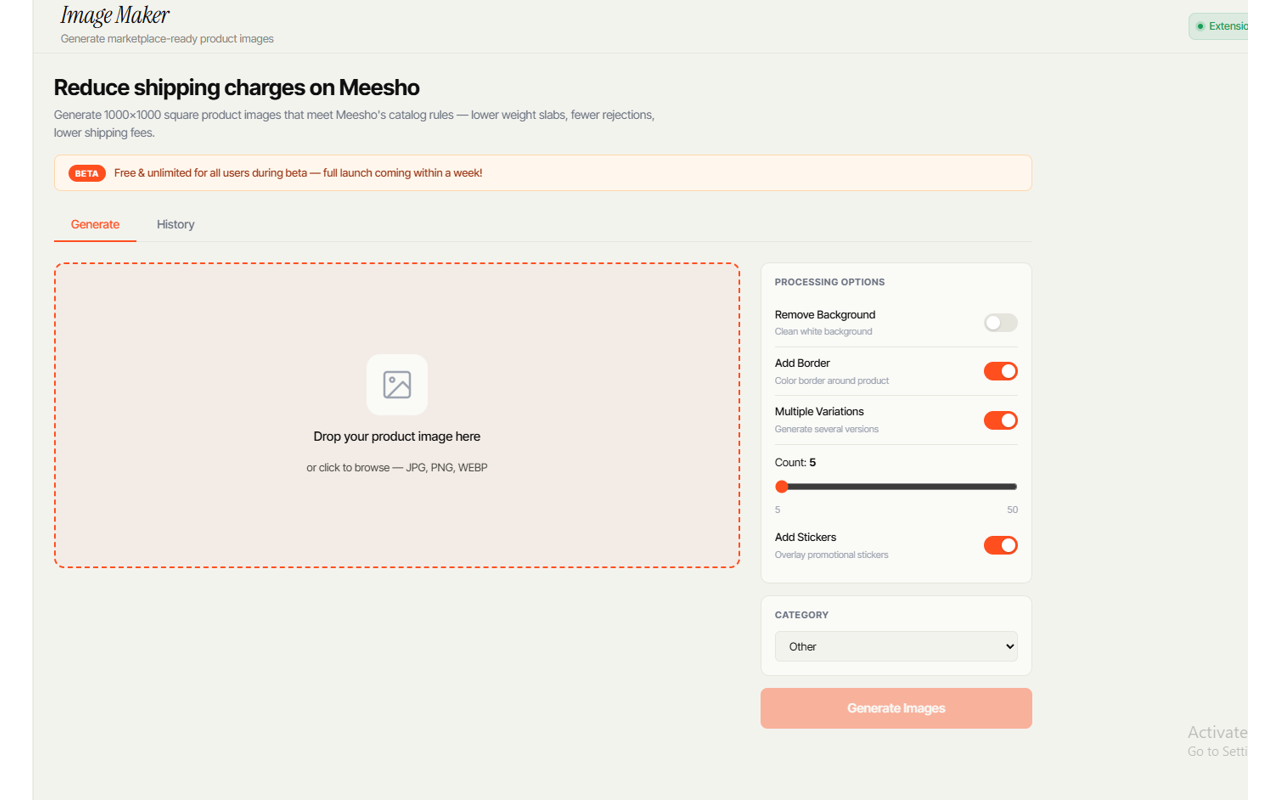The width and height of the screenshot is (1280, 800).
Task: Click the Image Maker logo title
Action: tap(115, 15)
